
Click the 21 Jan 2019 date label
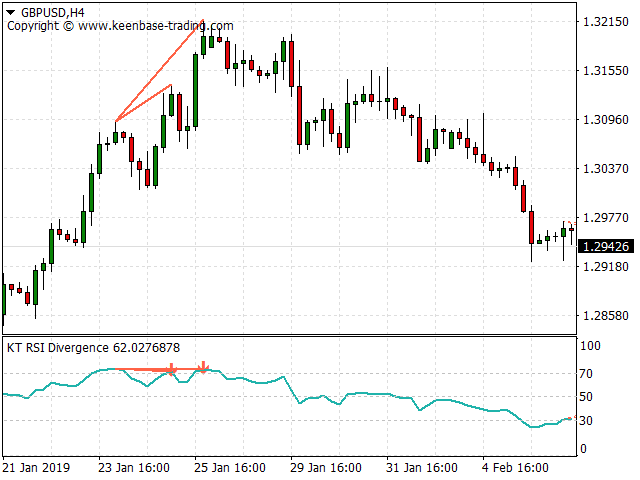pos(36,467)
